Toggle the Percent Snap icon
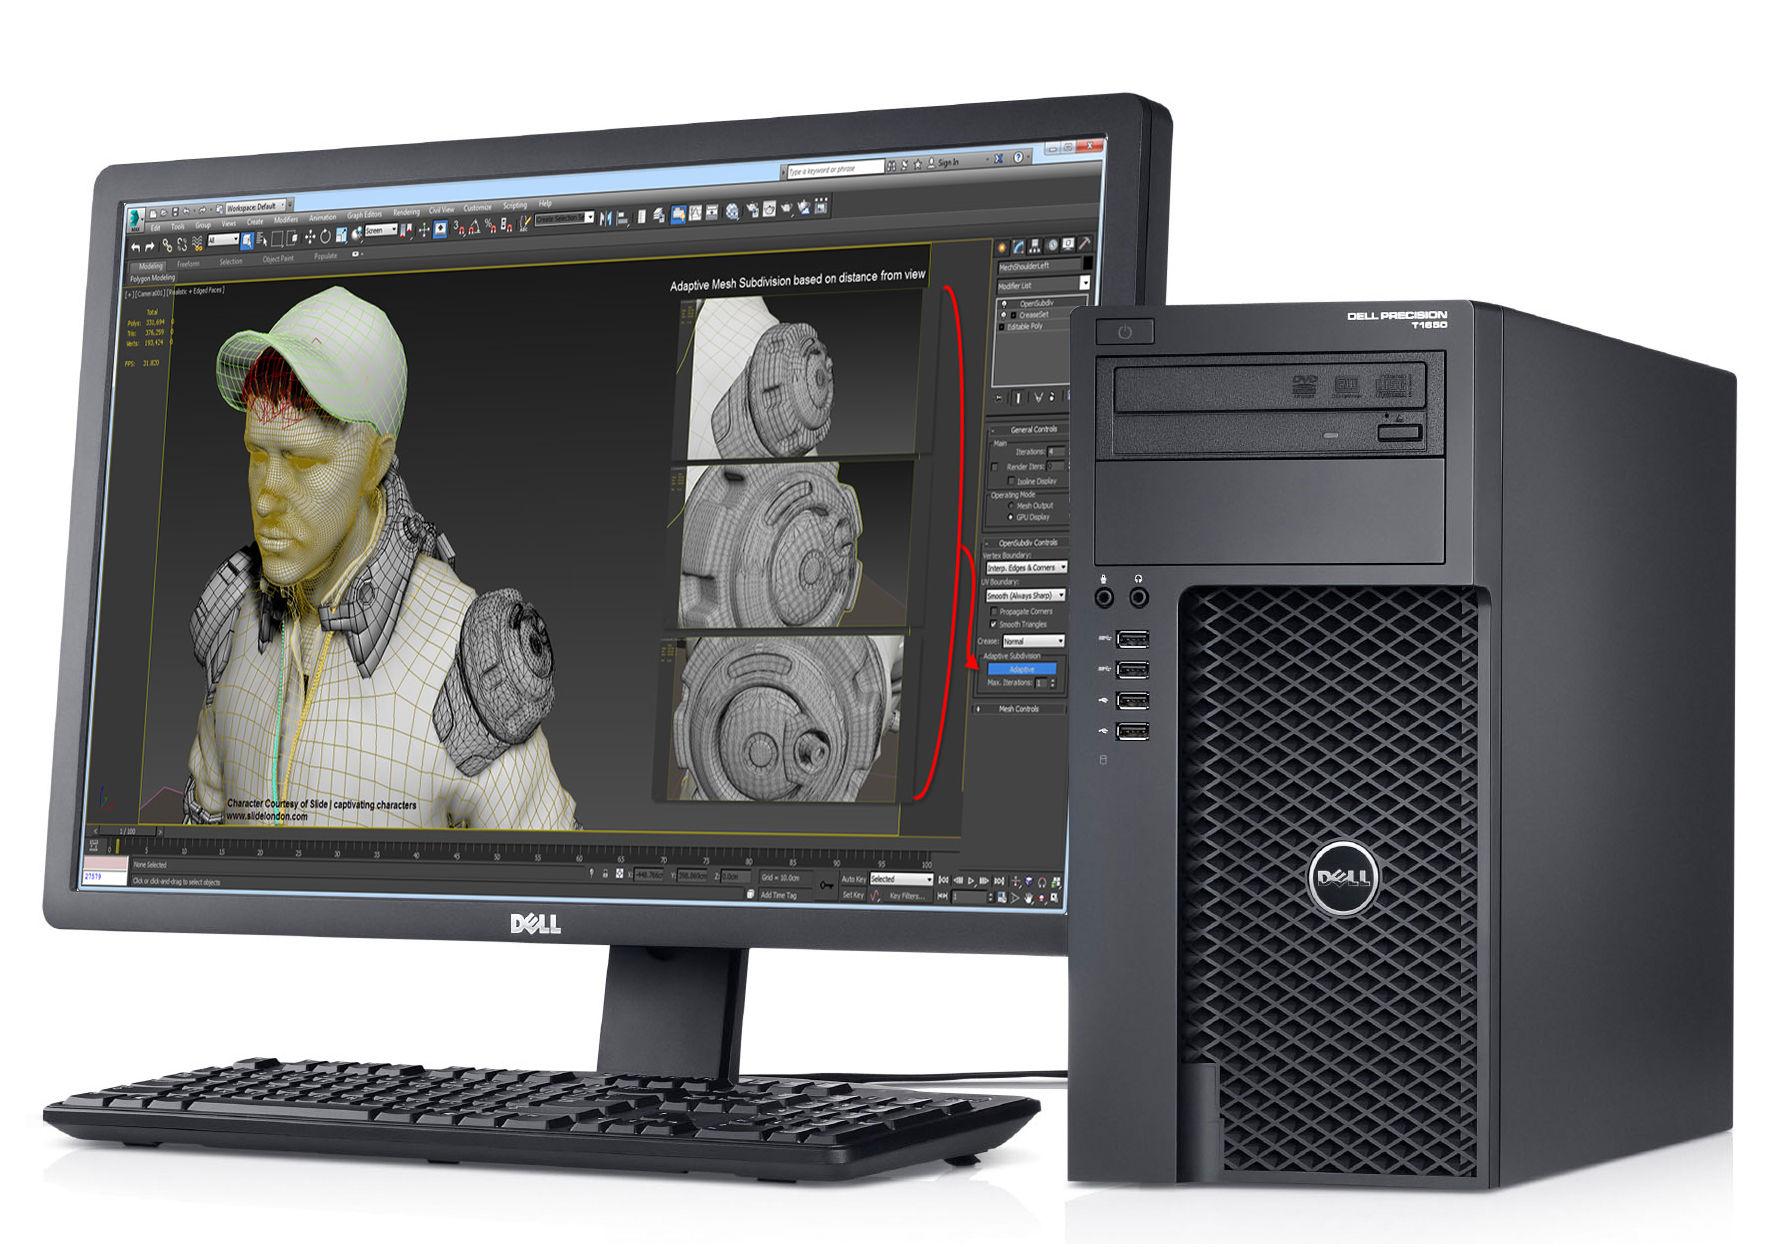 click(x=490, y=225)
